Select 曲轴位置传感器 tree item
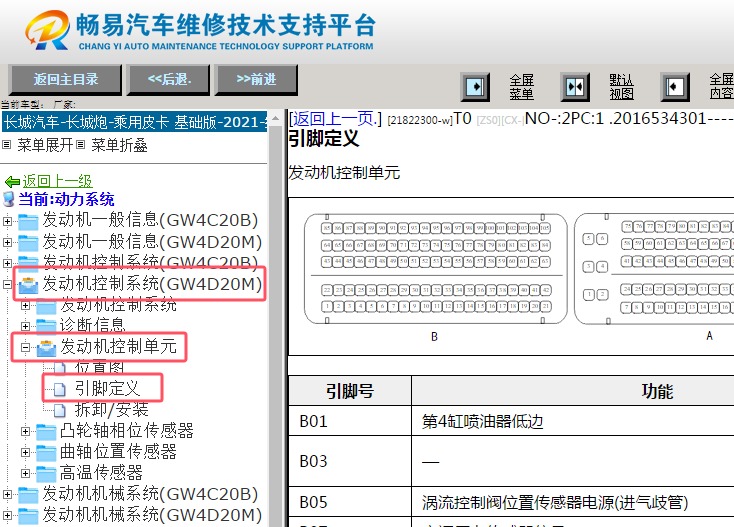This screenshot has height=527, width=734. (x=118, y=452)
